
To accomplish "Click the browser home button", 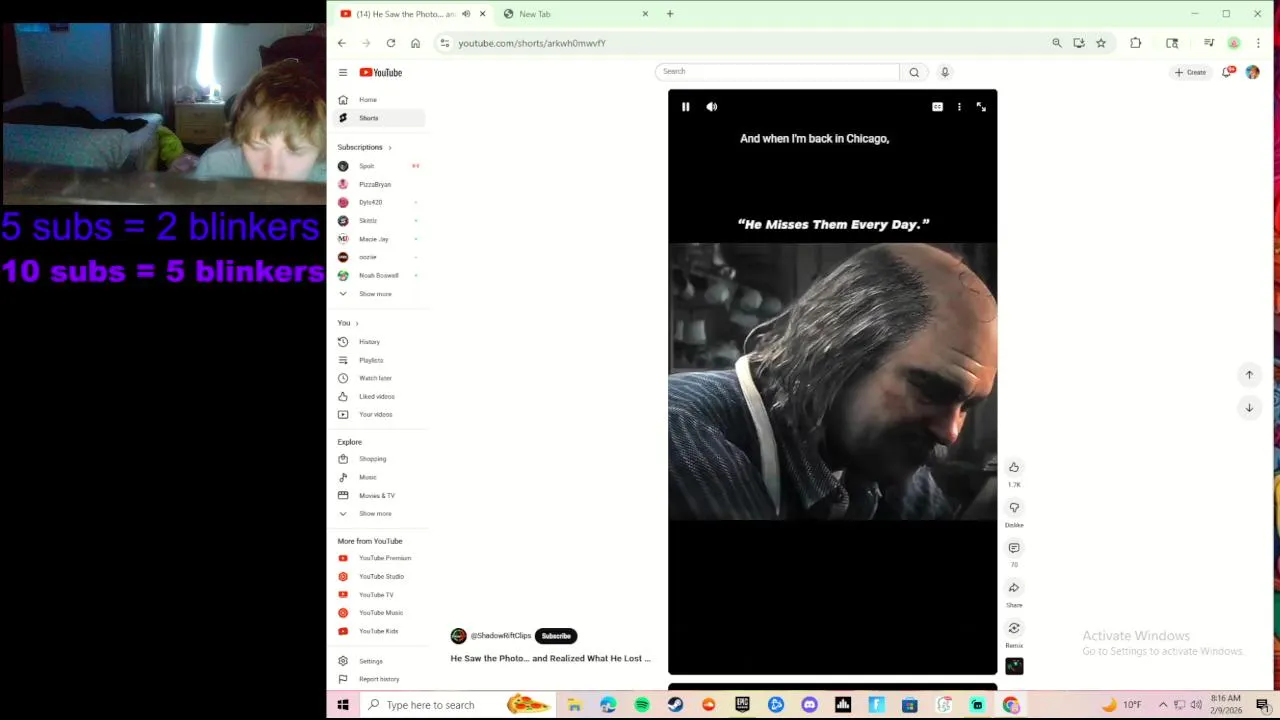I will 415,43.
